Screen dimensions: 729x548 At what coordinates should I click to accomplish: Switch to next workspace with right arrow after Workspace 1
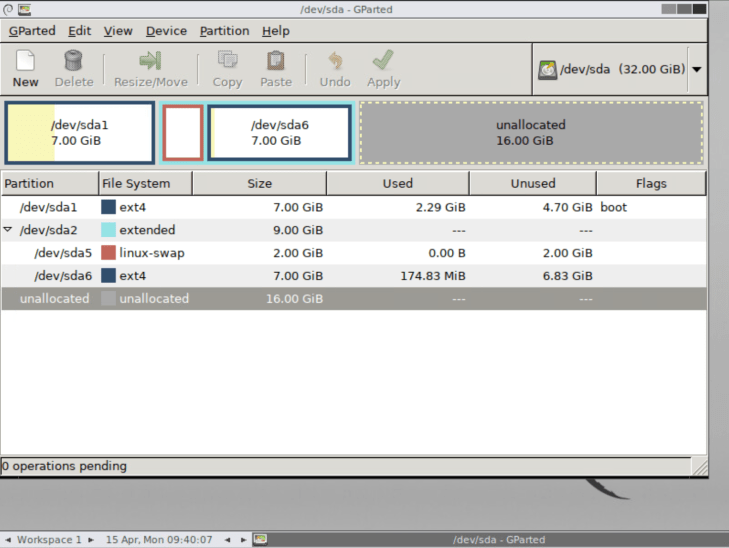click(91, 540)
